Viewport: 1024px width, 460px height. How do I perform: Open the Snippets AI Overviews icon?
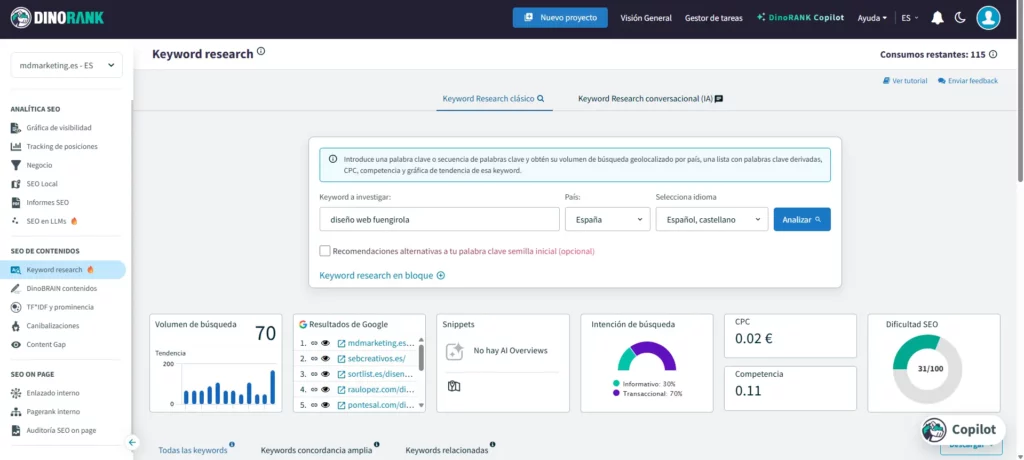point(454,351)
